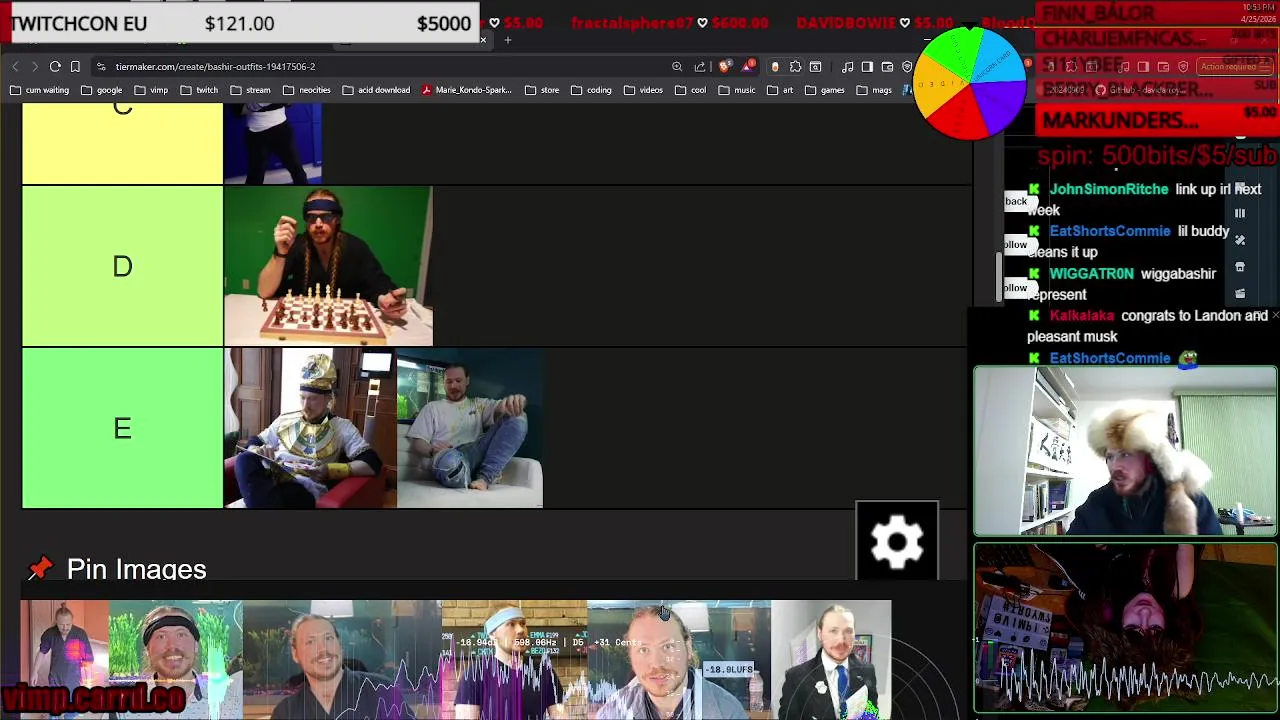Open the tier list settings gear
Screen dimensions: 1280x720
pyautogui.click(x=897, y=541)
